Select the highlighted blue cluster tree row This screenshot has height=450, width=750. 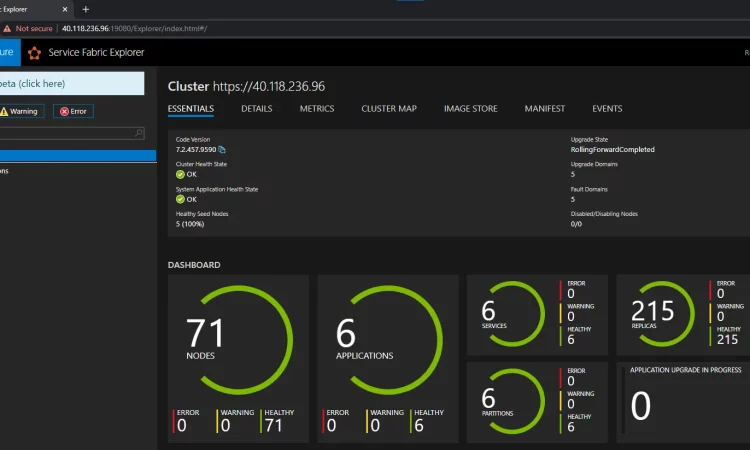pos(78,155)
